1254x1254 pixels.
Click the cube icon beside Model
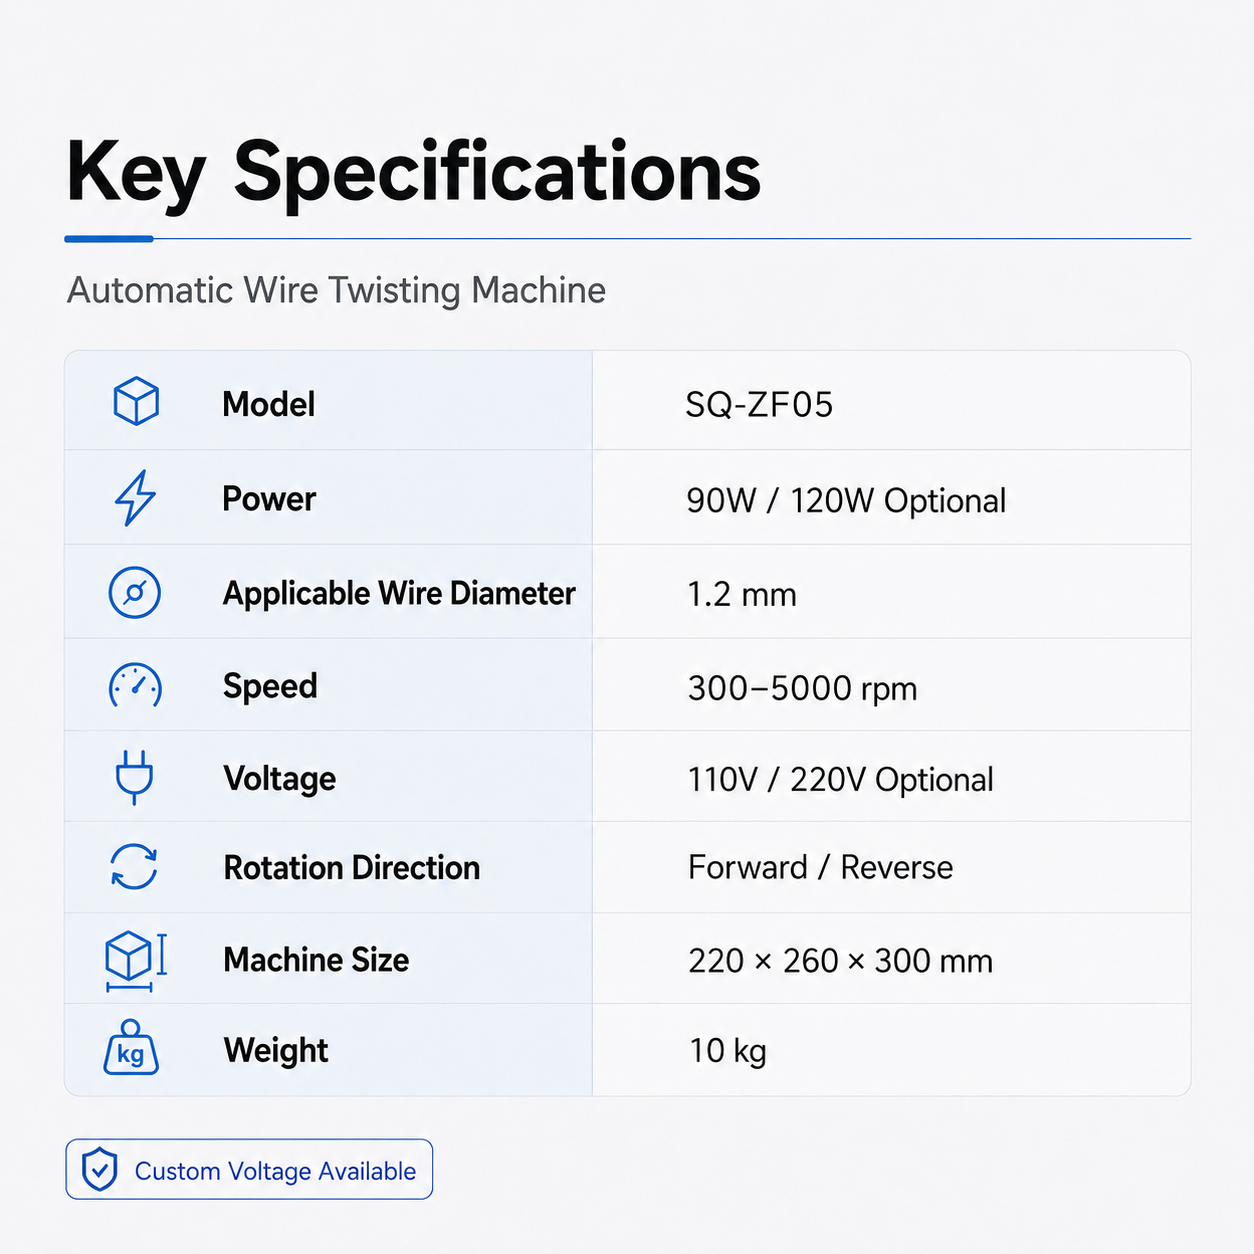pyautogui.click(x=136, y=402)
